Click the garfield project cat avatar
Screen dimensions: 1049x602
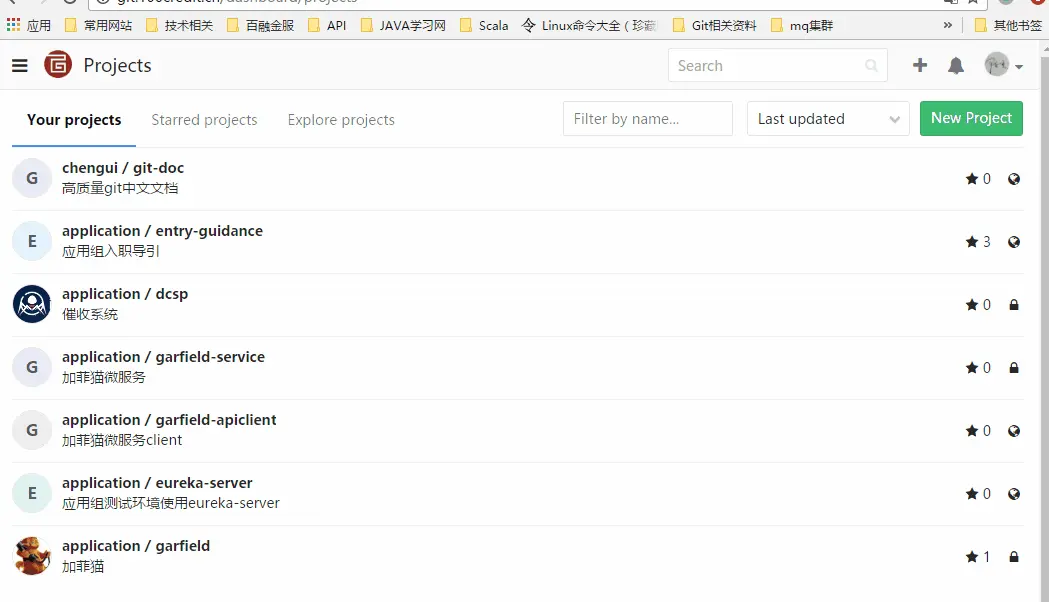point(31,556)
